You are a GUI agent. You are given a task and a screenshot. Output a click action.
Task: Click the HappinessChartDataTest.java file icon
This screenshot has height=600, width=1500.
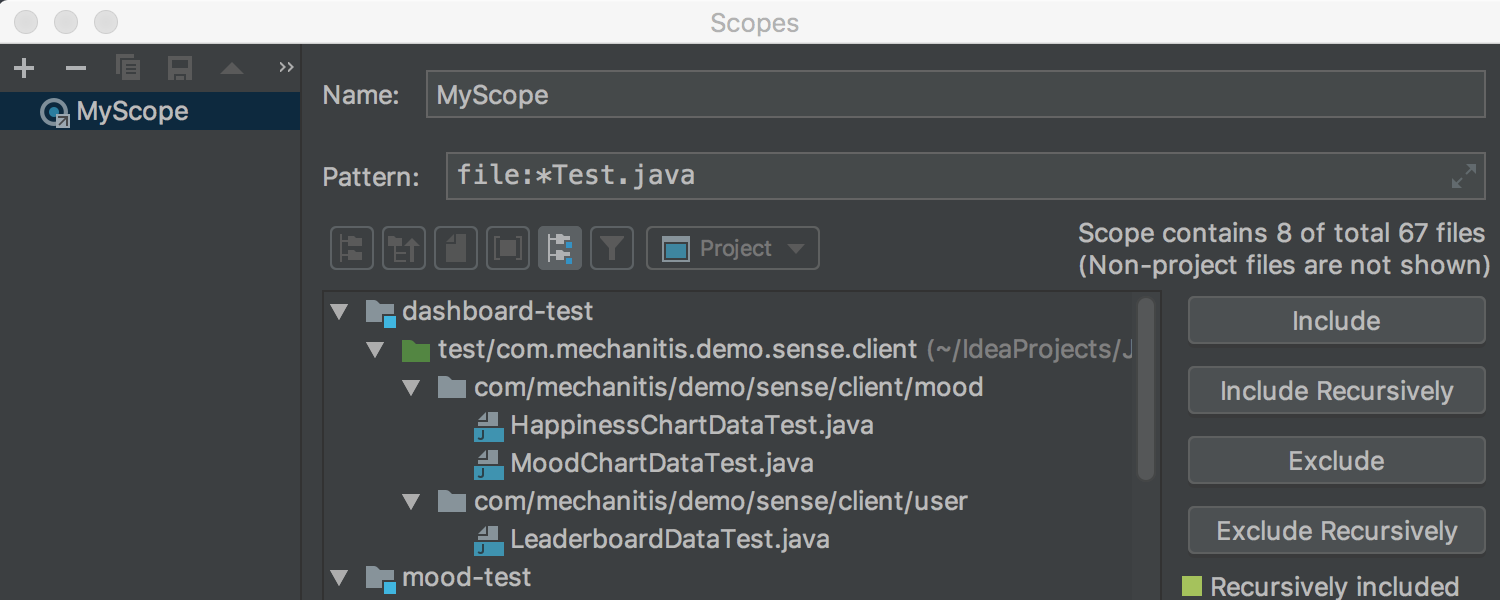click(x=488, y=426)
